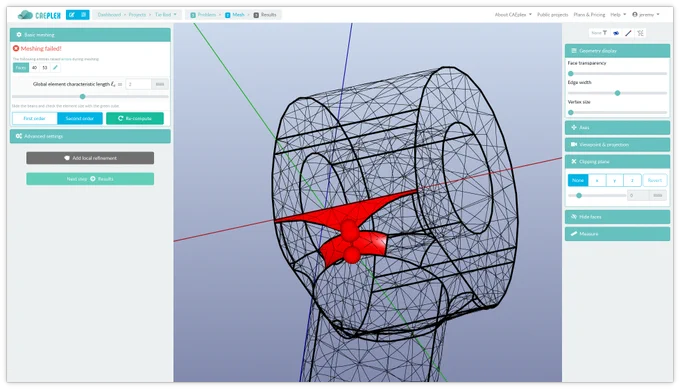Switch to the edit mode pencil icon

click(72, 15)
